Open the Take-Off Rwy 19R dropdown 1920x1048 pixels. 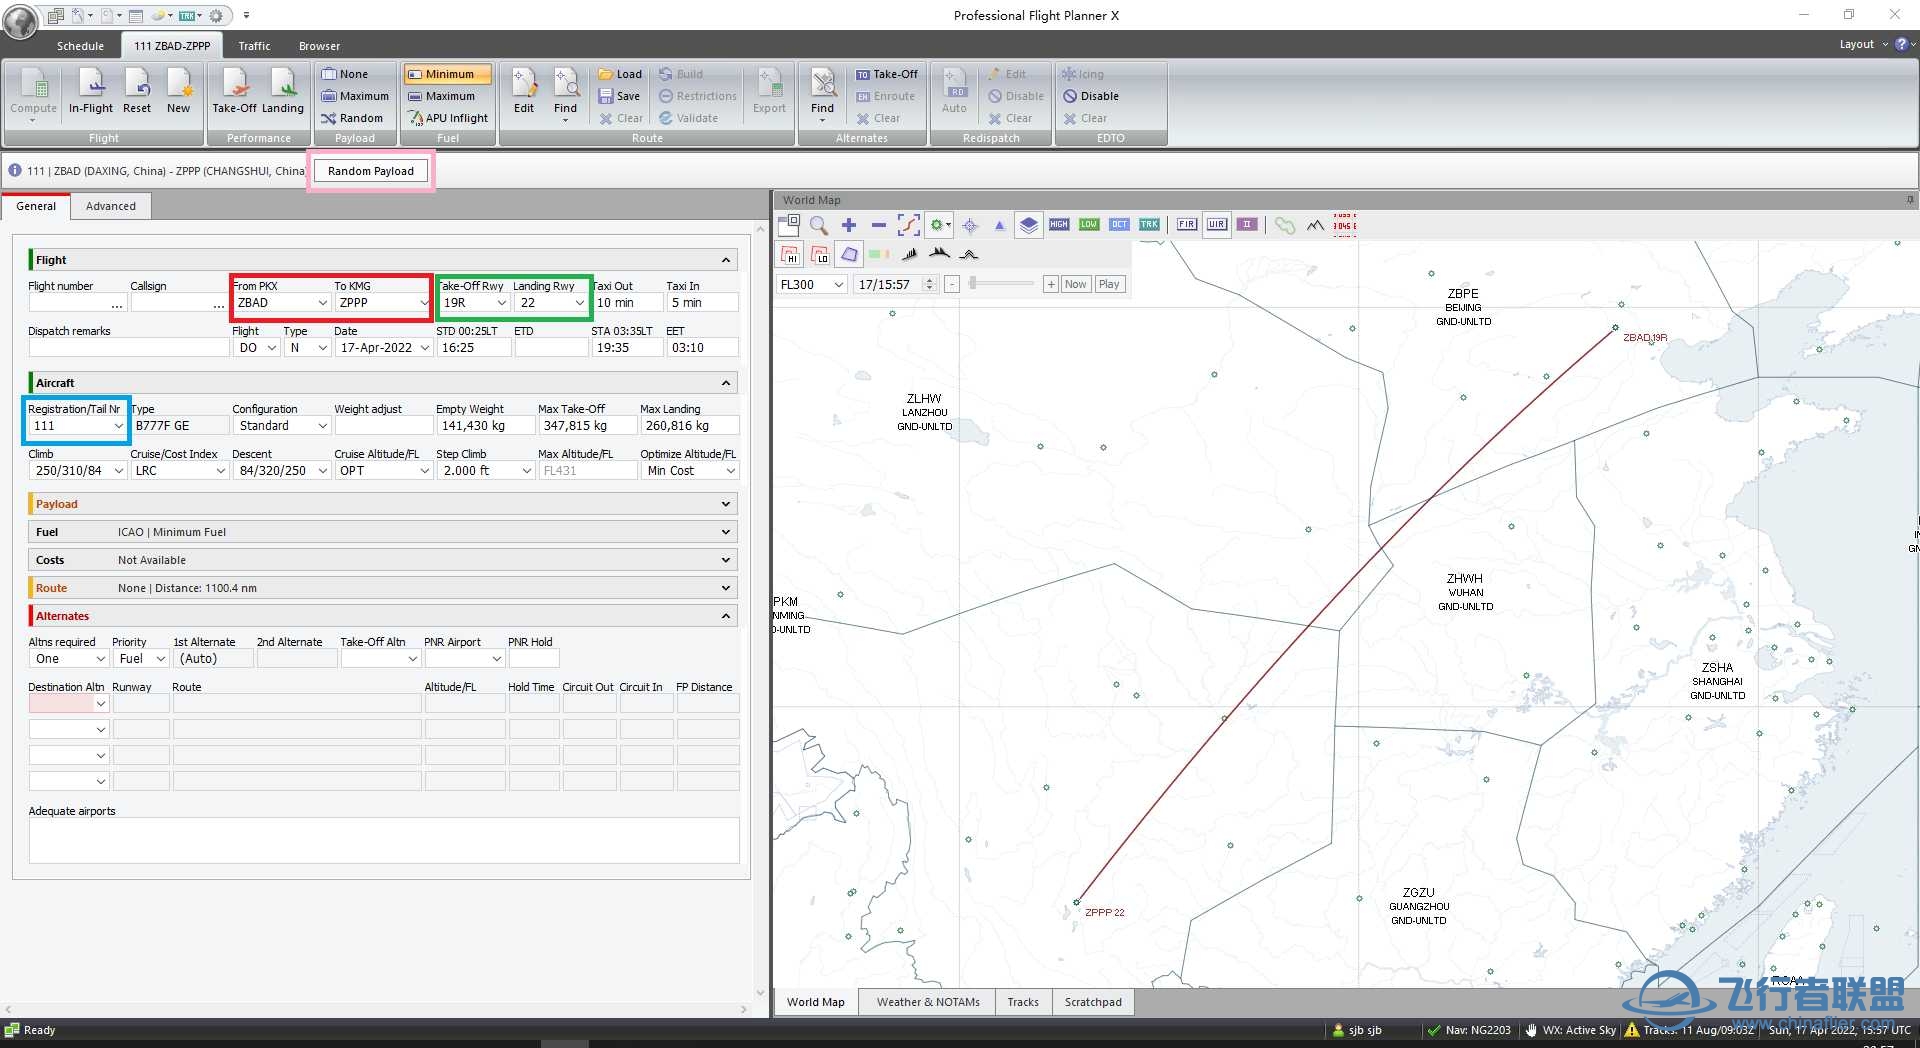[x=501, y=303]
